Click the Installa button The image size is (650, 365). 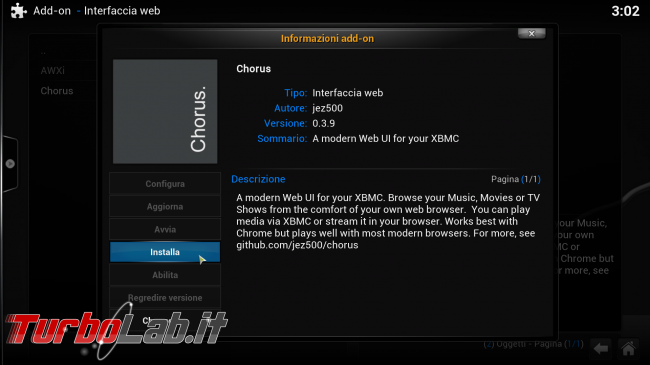pos(165,252)
